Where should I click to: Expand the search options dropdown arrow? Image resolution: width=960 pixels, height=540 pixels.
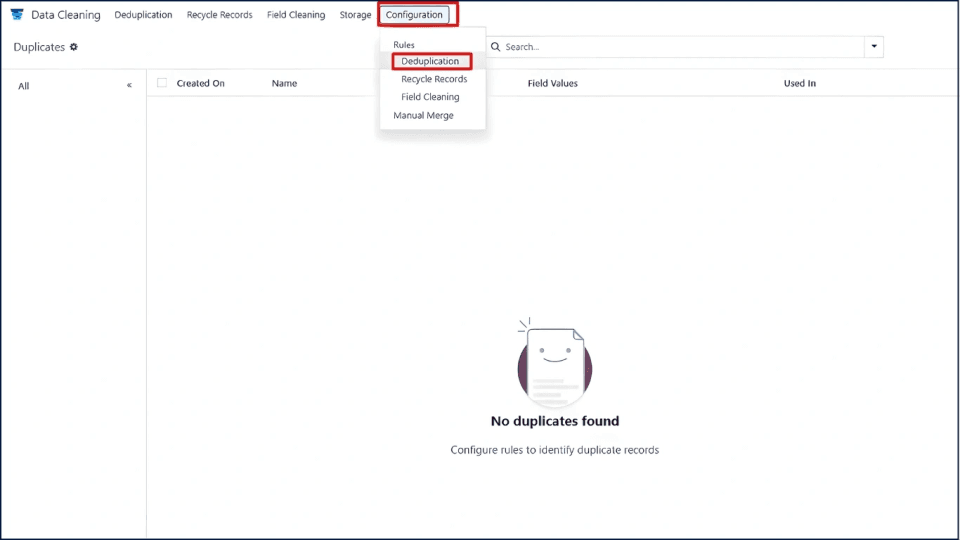874,47
